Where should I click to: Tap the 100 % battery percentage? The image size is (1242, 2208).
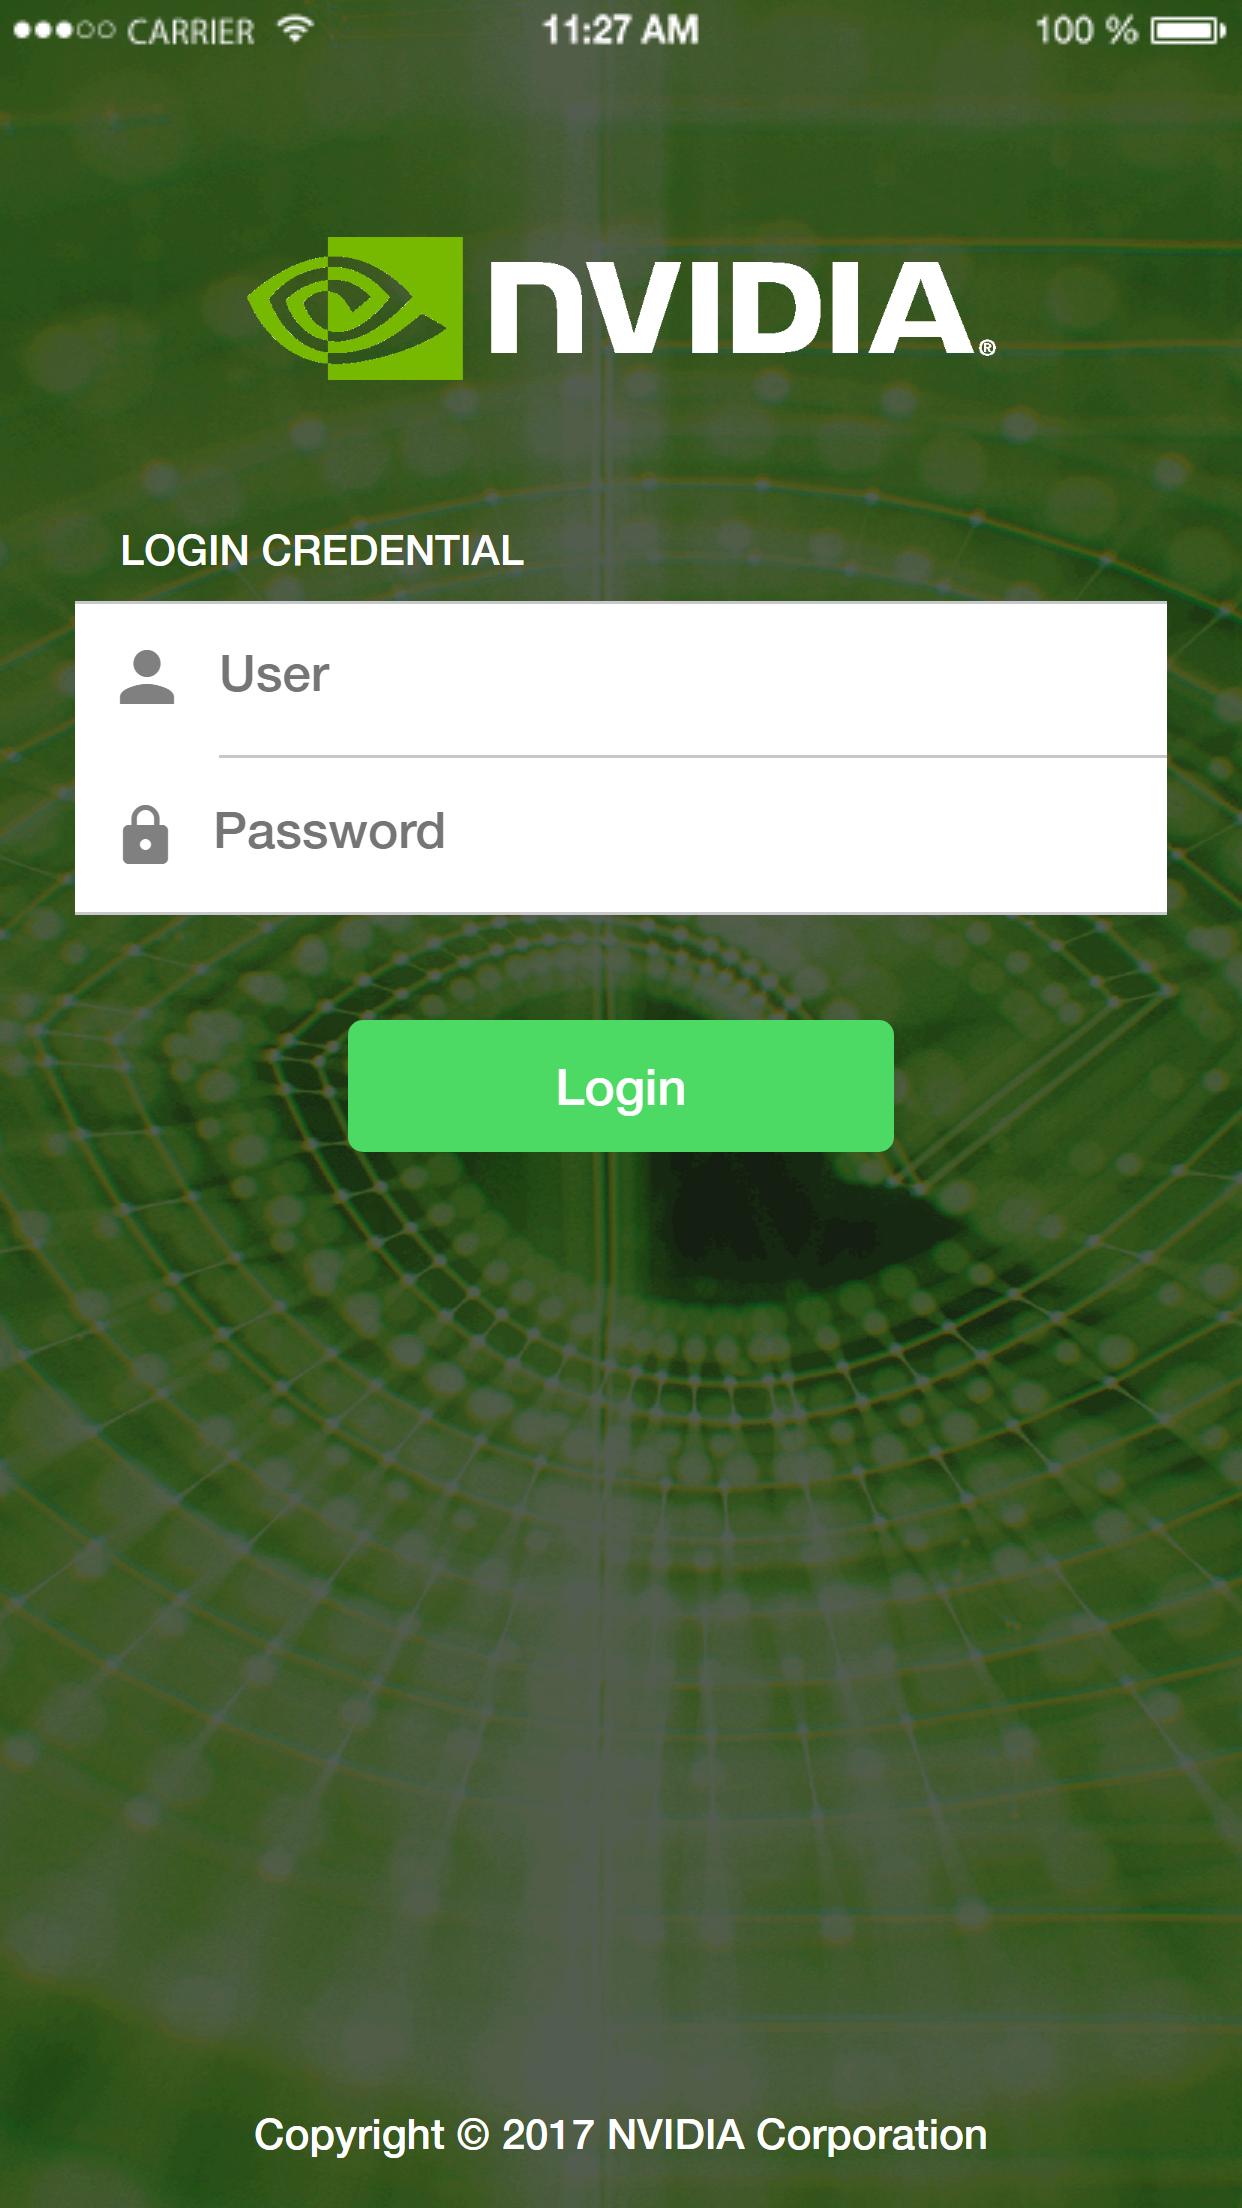pyautogui.click(x=1086, y=31)
